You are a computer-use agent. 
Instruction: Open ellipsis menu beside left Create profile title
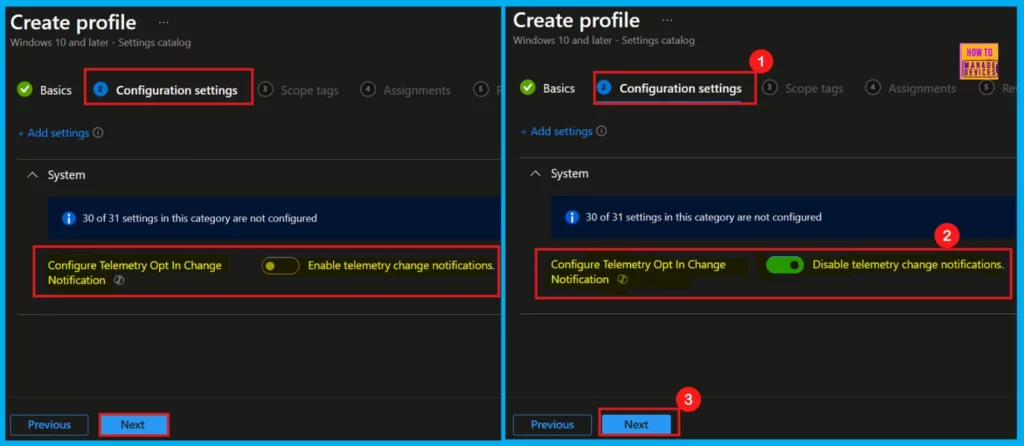(x=163, y=23)
